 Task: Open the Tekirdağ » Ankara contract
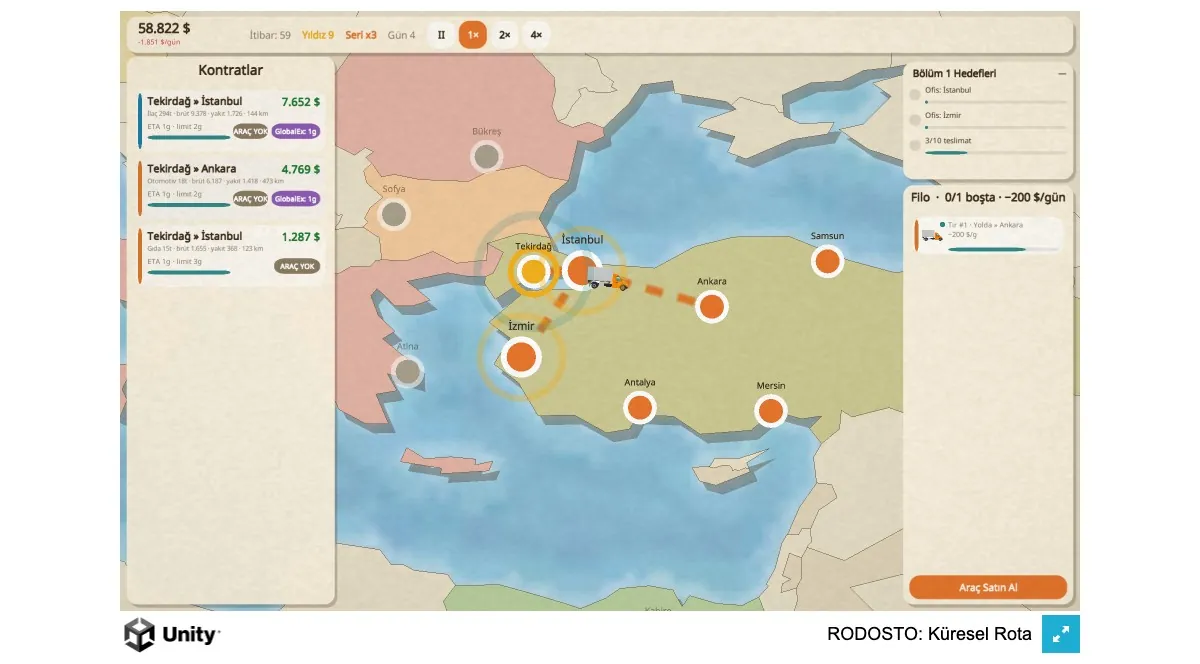tap(230, 186)
